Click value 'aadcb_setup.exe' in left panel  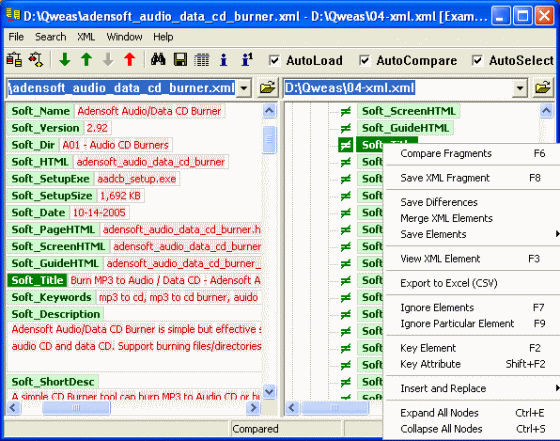coord(137,179)
